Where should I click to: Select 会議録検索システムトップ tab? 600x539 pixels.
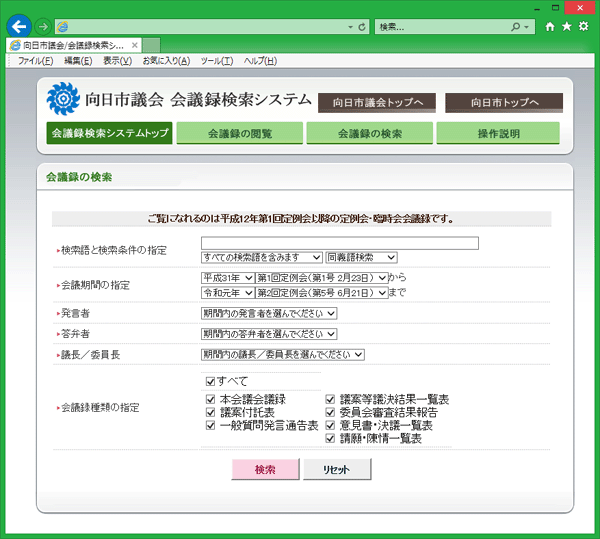click(109, 133)
